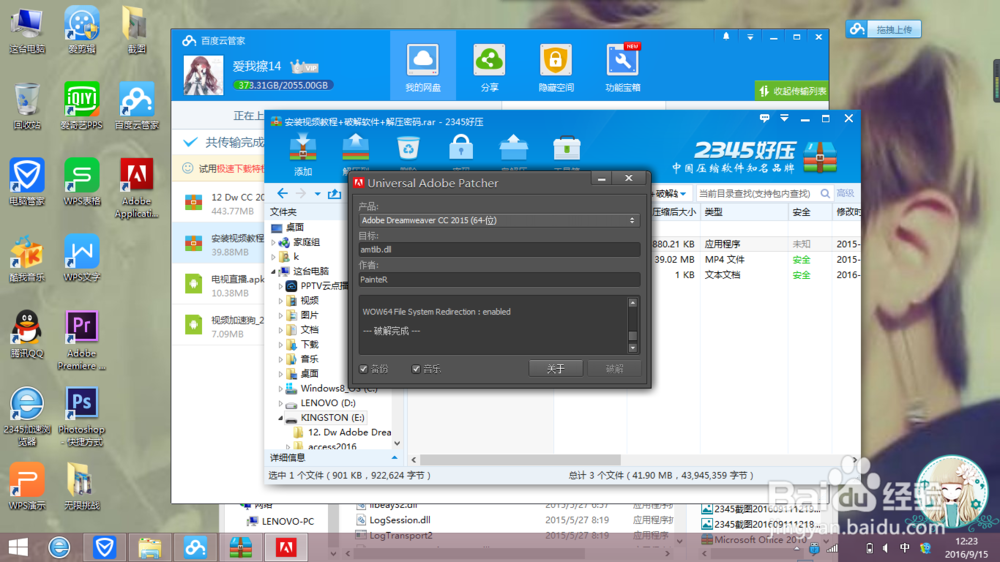Screen dimensions: 1000x562
Task: Click the notification bell in Baidu Cloud
Action: pos(726,37)
